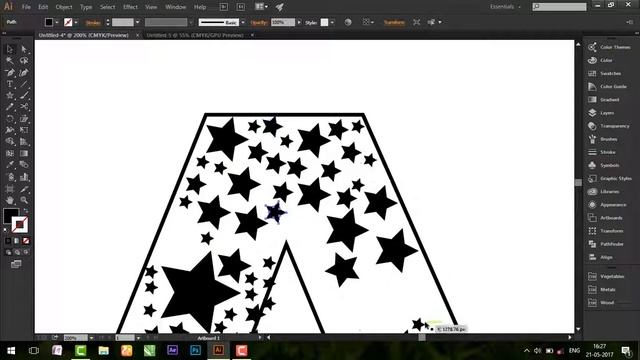Switch to the Untitled-5 document tab

[195, 36]
